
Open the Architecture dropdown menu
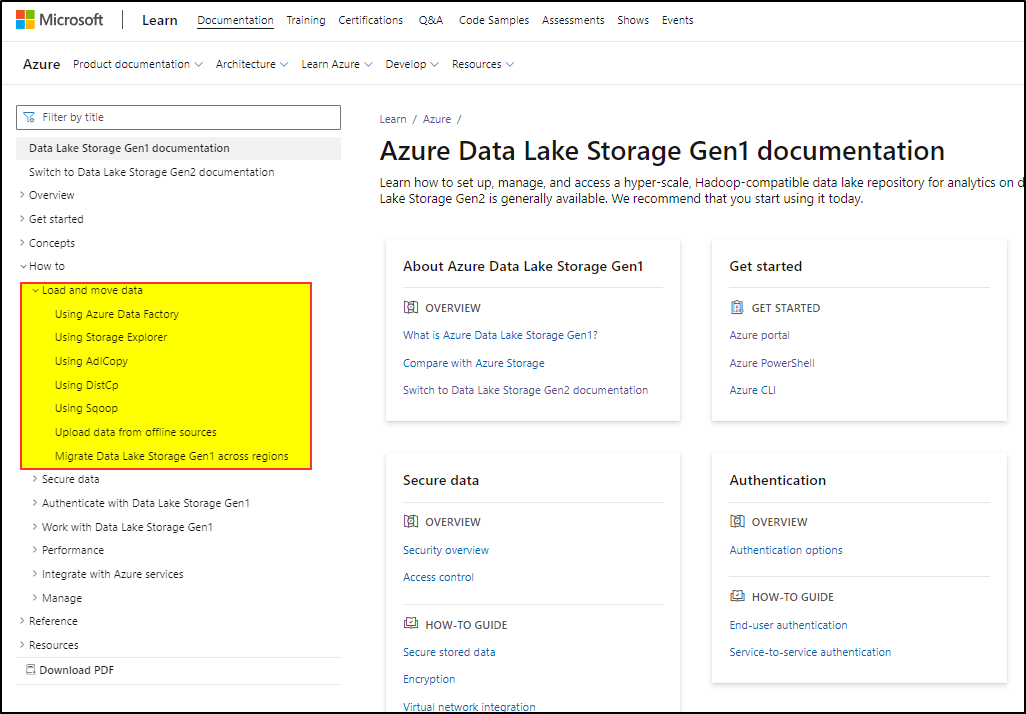252,64
